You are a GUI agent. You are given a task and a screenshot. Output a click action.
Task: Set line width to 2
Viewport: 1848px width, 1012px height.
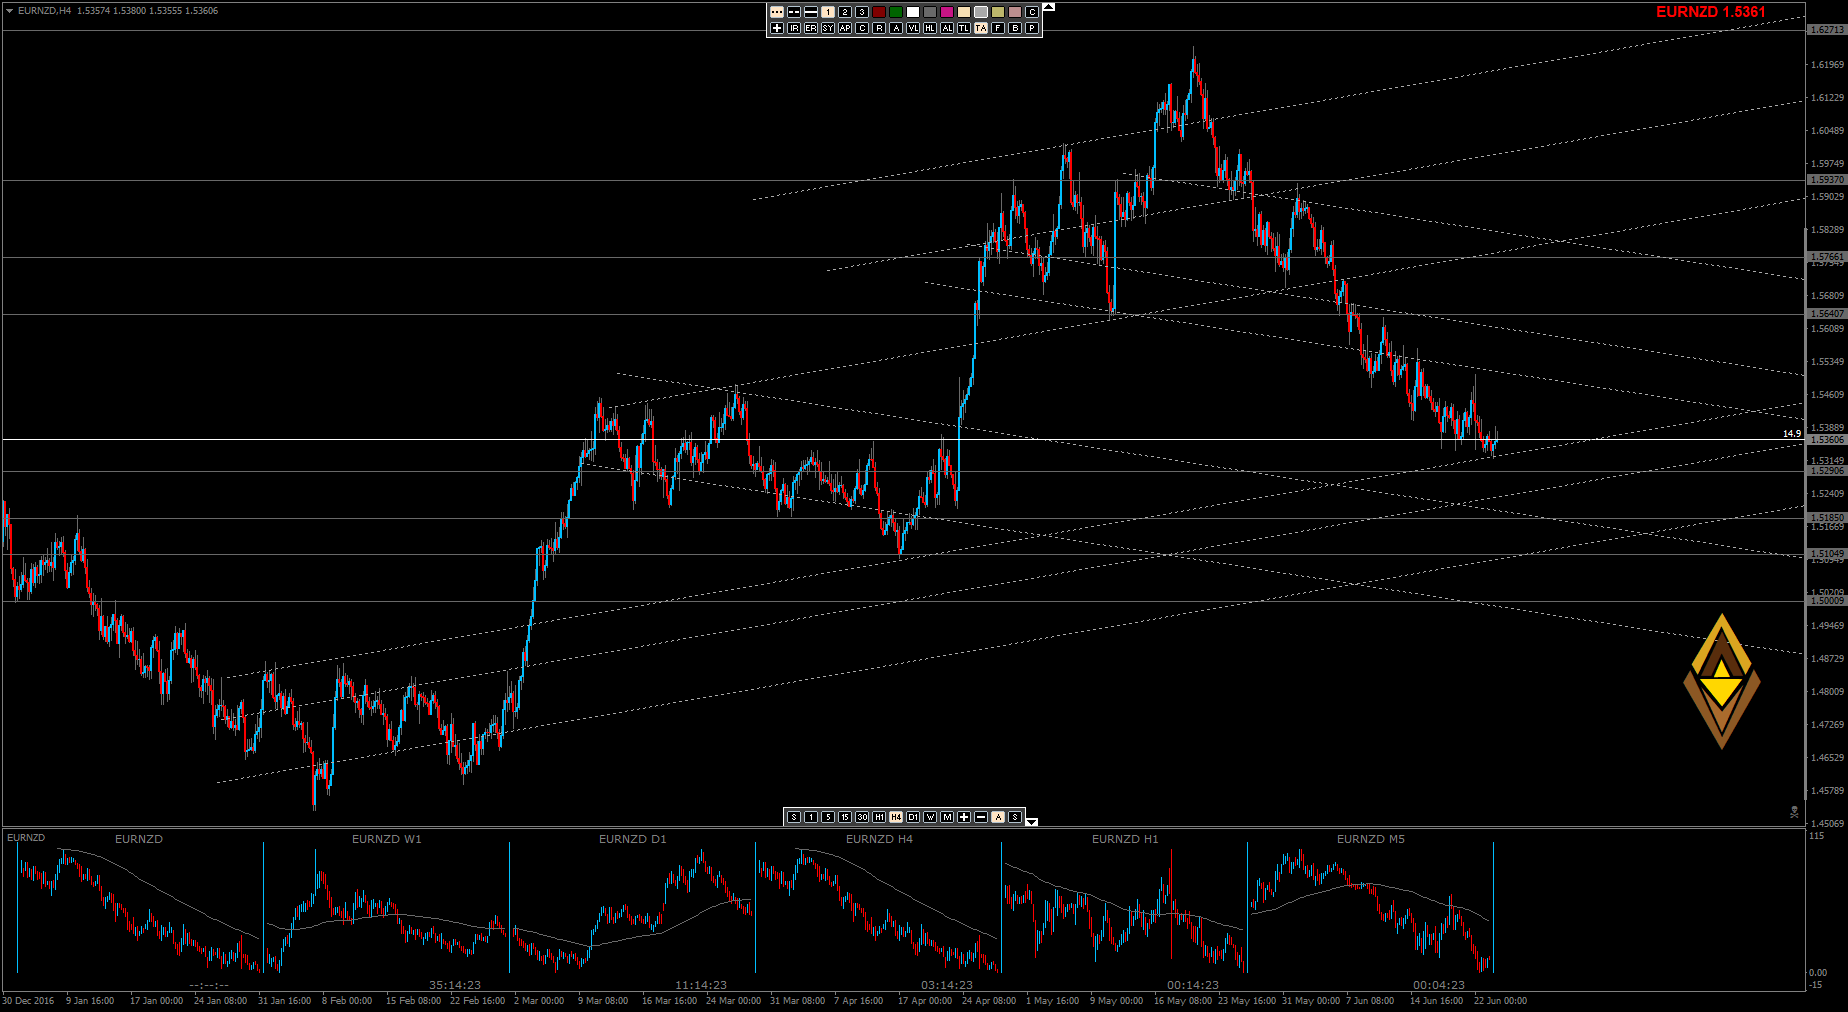click(845, 12)
